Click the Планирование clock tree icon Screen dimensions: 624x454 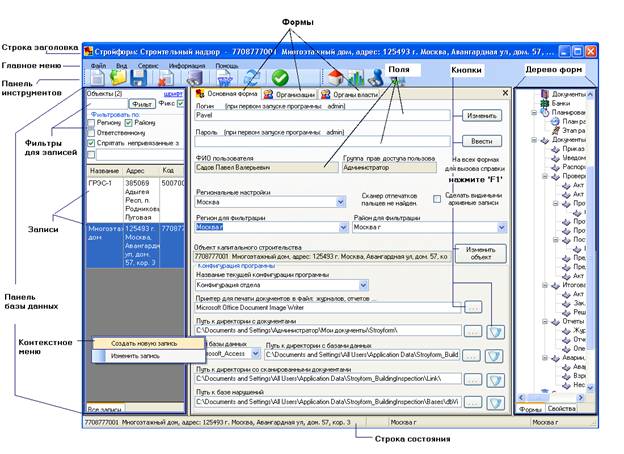(x=544, y=113)
